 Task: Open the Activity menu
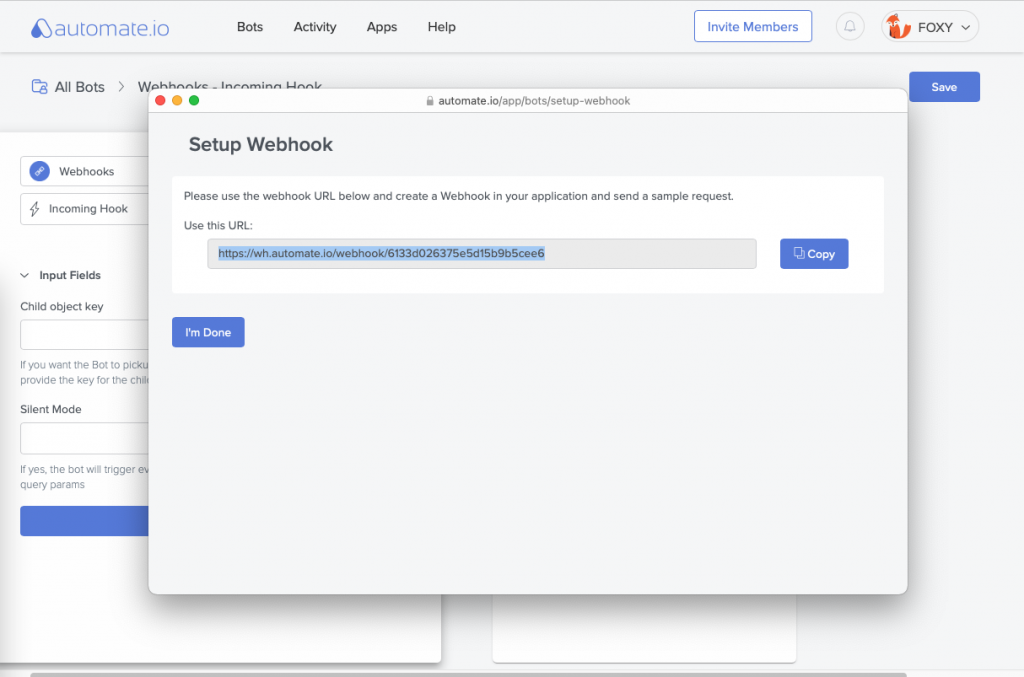pyautogui.click(x=315, y=27)
